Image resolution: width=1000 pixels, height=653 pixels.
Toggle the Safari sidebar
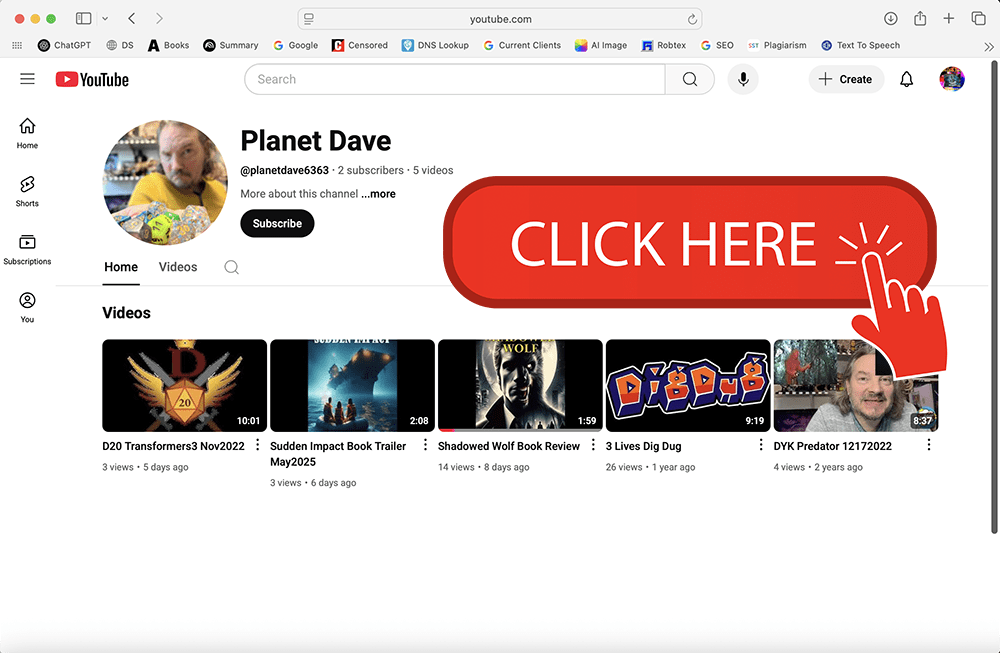pos(84,18)
